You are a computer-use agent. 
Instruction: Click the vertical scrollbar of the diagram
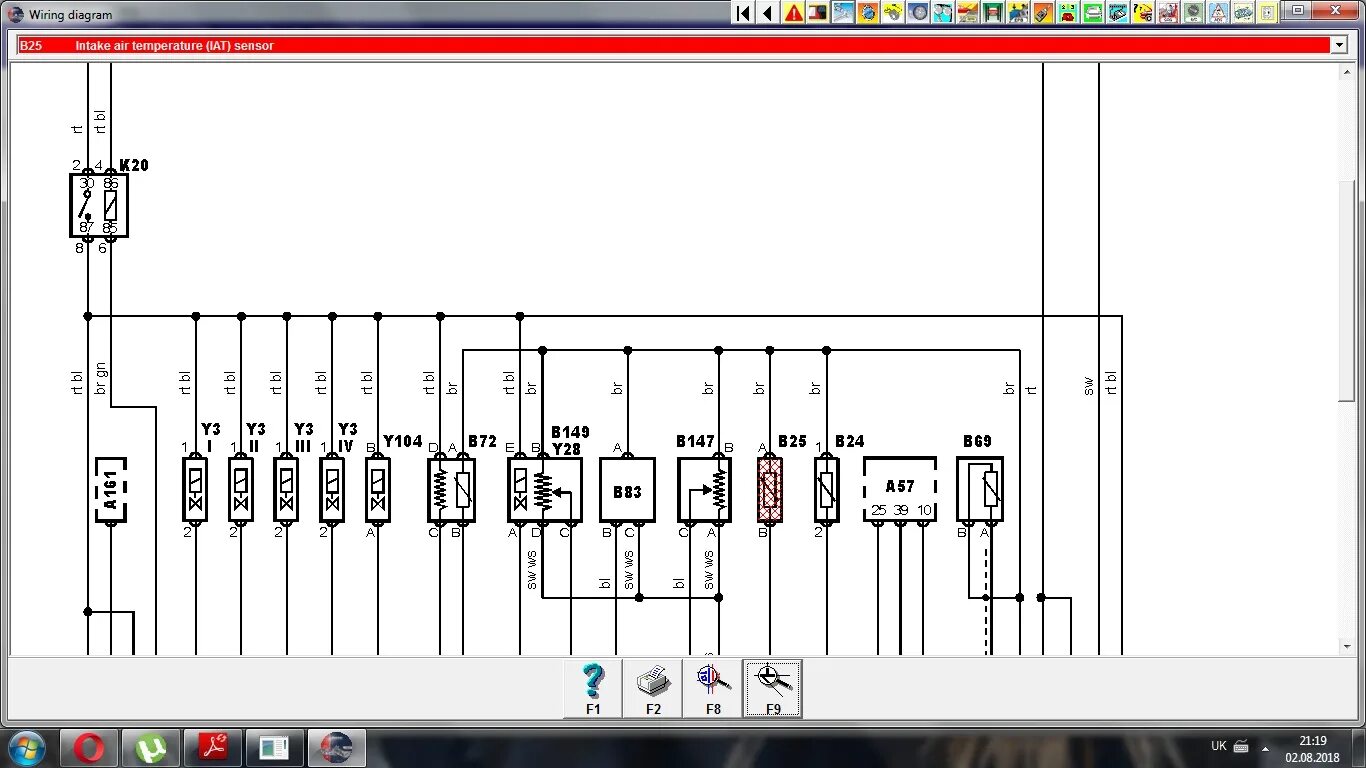coord(1346,358)
